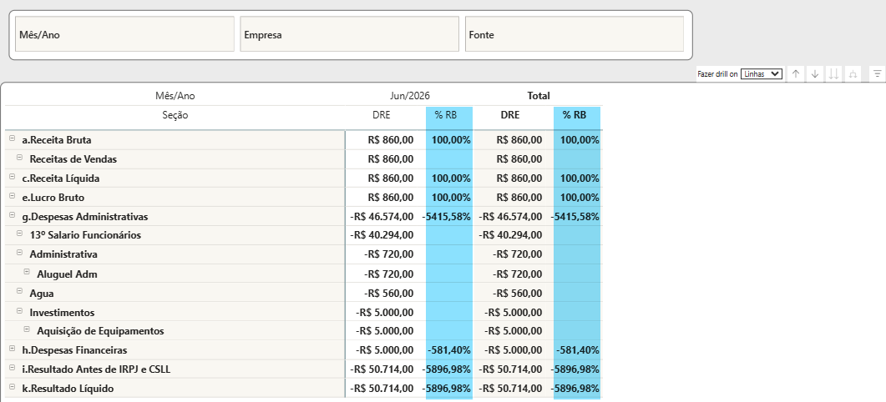
Task: Click the drill down arrow icon
Action: pos(815,74)
